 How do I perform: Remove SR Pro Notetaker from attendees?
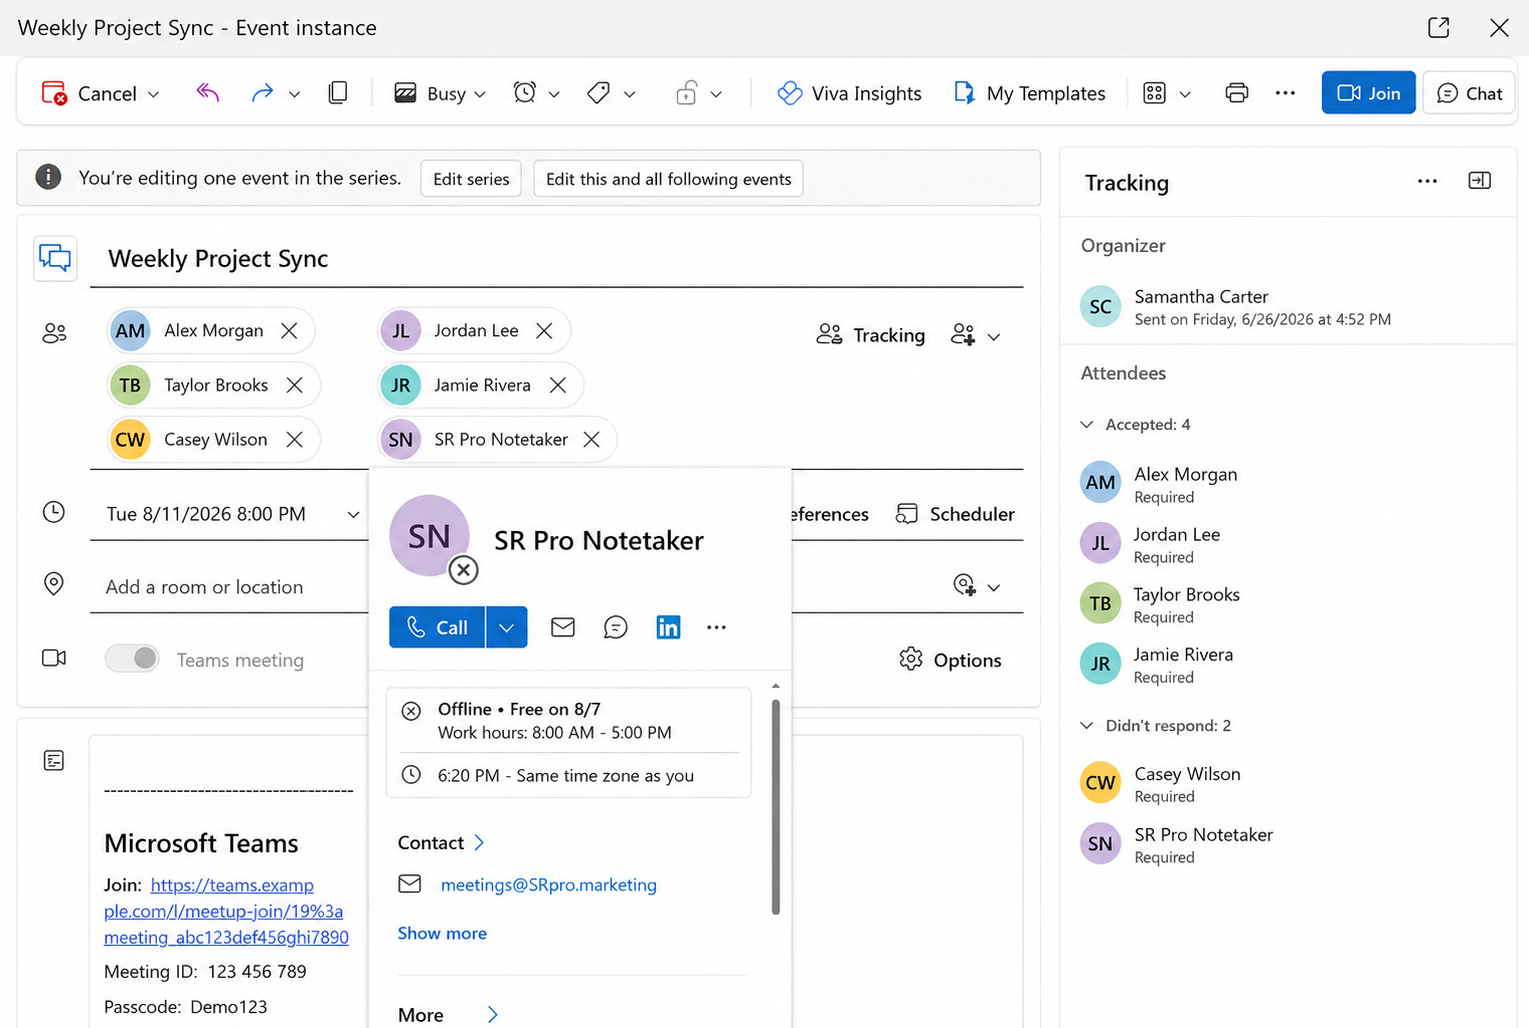pyautogui.click(x=592, y=440)
